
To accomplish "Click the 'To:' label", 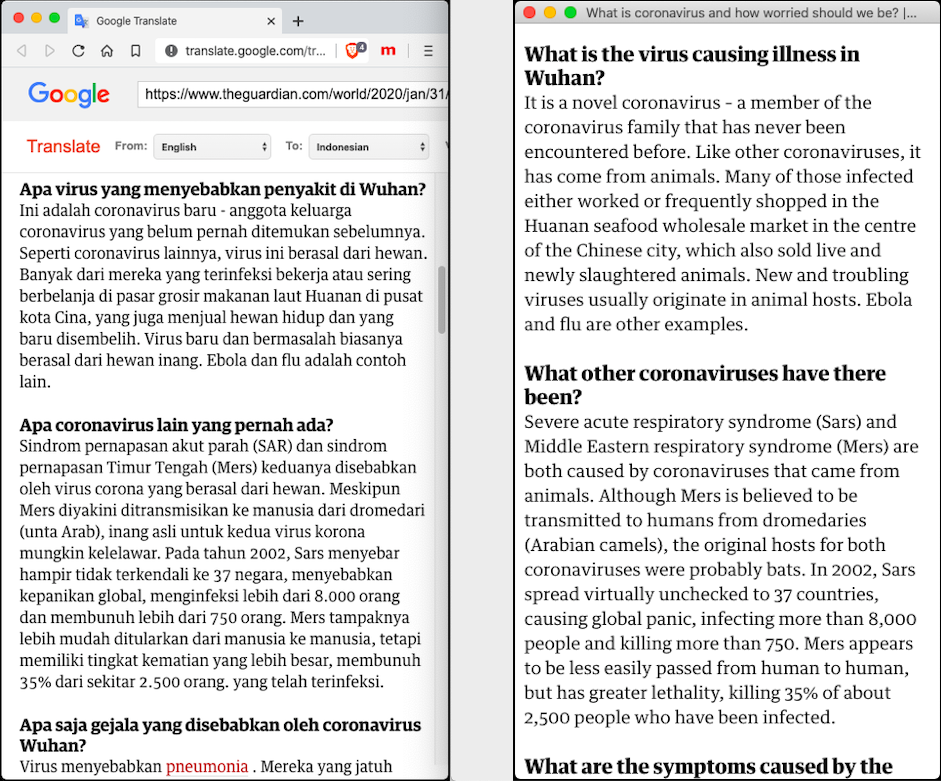I will click(x=293, y=146).
